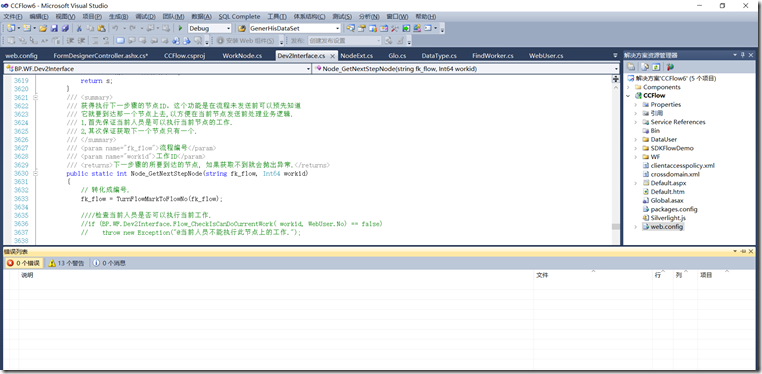
Task: Click Show All Files icon in Solution Explorer
Action: [x=645, y=67]
